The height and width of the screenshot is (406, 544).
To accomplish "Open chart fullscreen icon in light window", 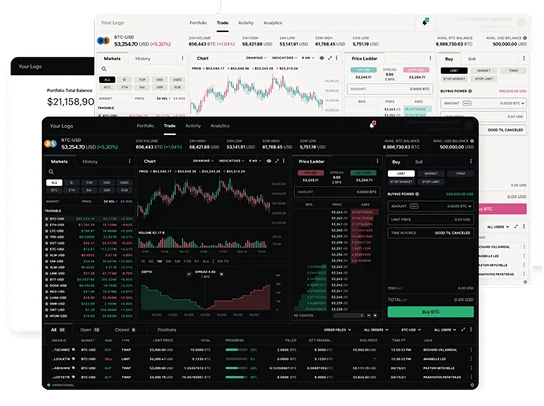I will (330, 58).
